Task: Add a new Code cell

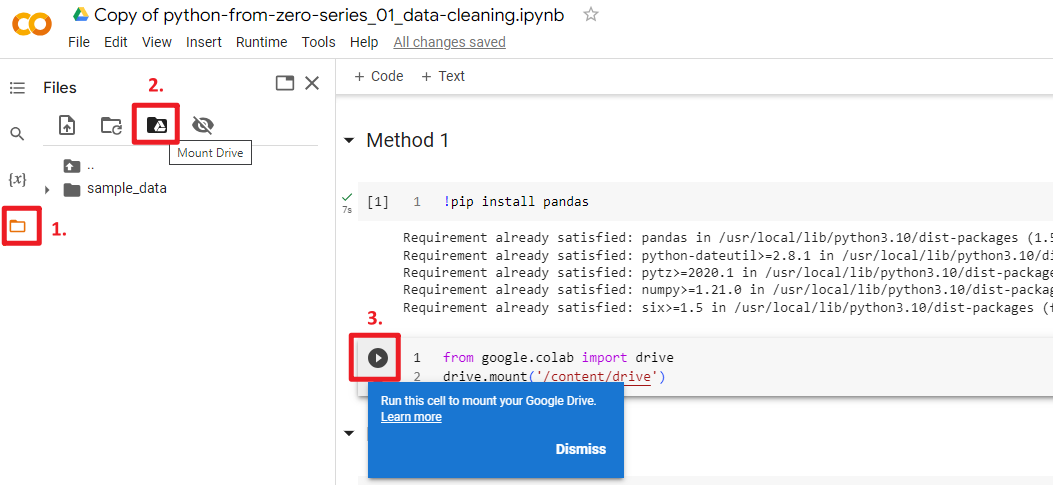Action: point(379,77)
